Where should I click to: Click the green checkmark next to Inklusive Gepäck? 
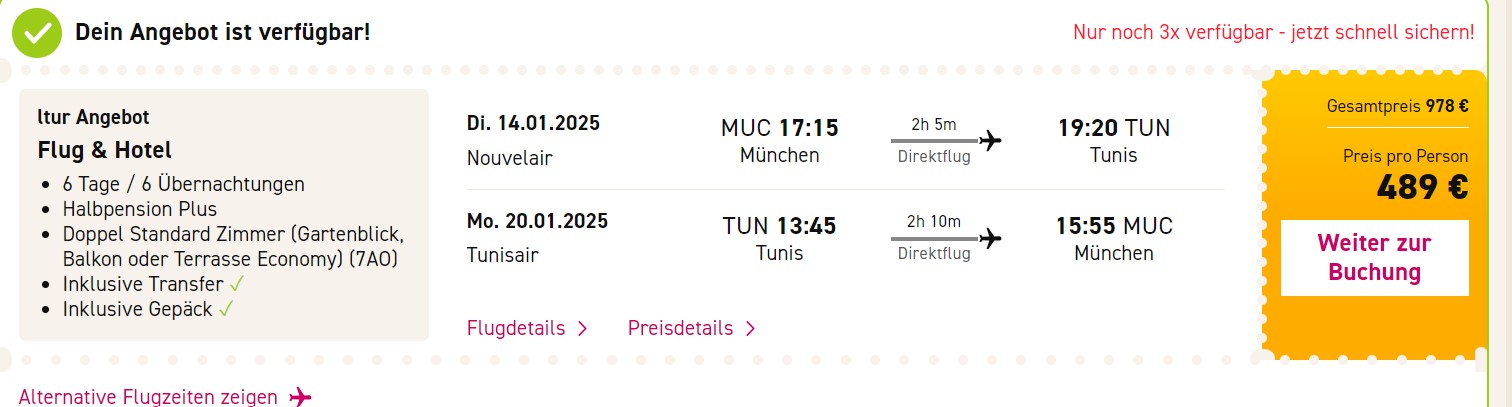(226, 309)
